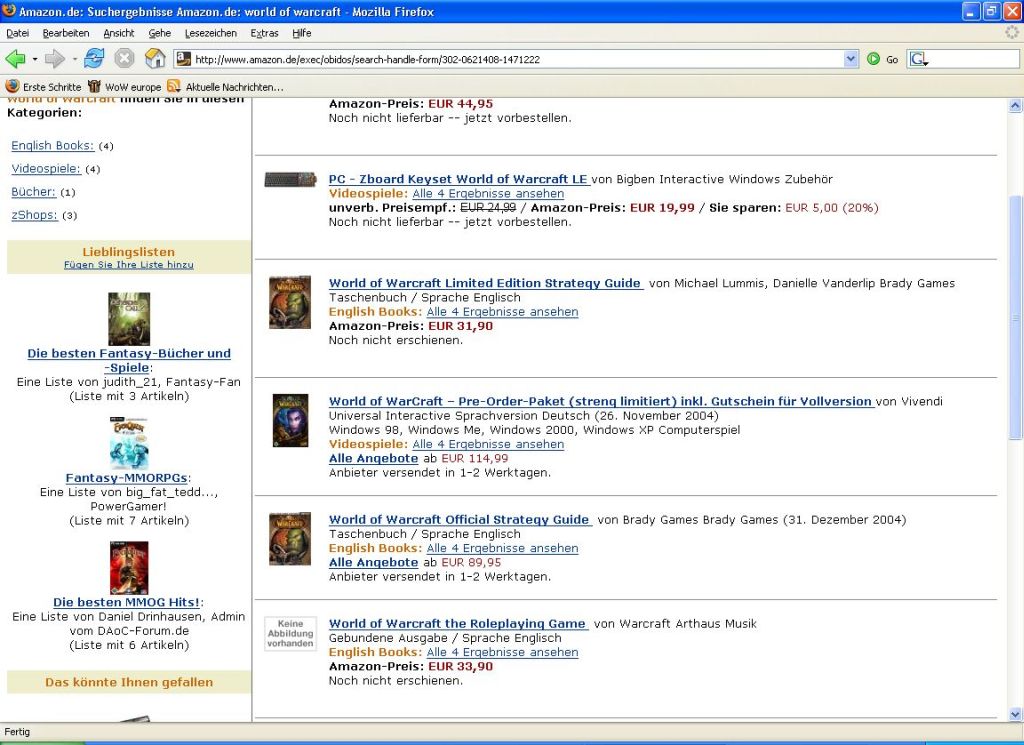
Task: Open the Bücher category link
Action: (x=33, y=192)
